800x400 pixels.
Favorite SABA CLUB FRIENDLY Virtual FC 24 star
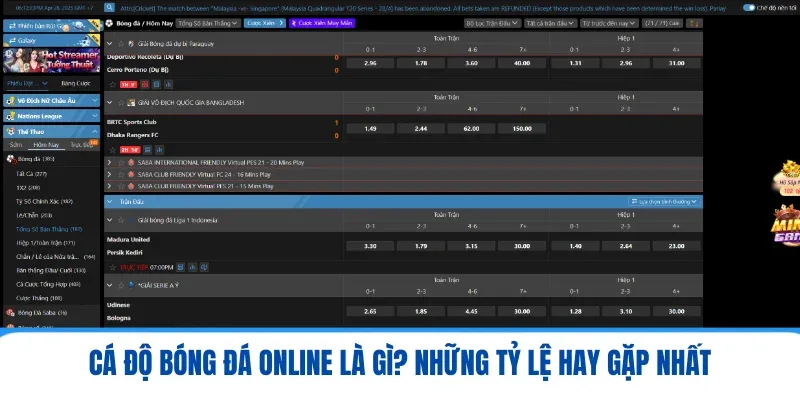tap(121, 174)
